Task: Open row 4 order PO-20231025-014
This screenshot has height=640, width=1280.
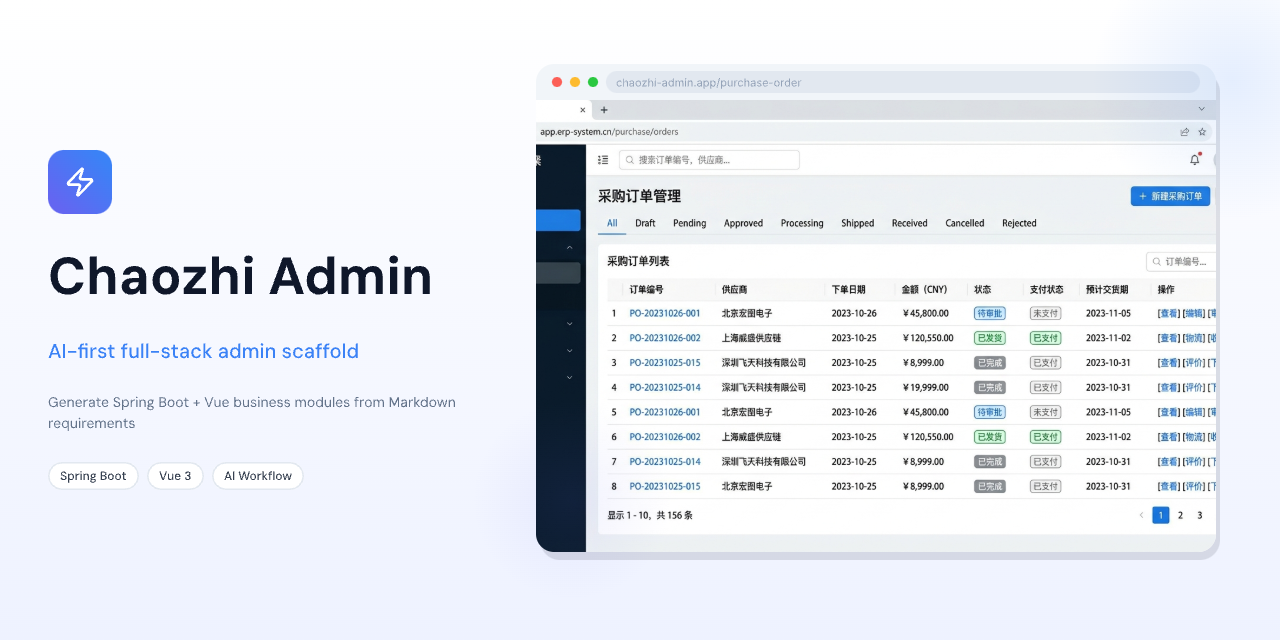Action: coord(665,388)
